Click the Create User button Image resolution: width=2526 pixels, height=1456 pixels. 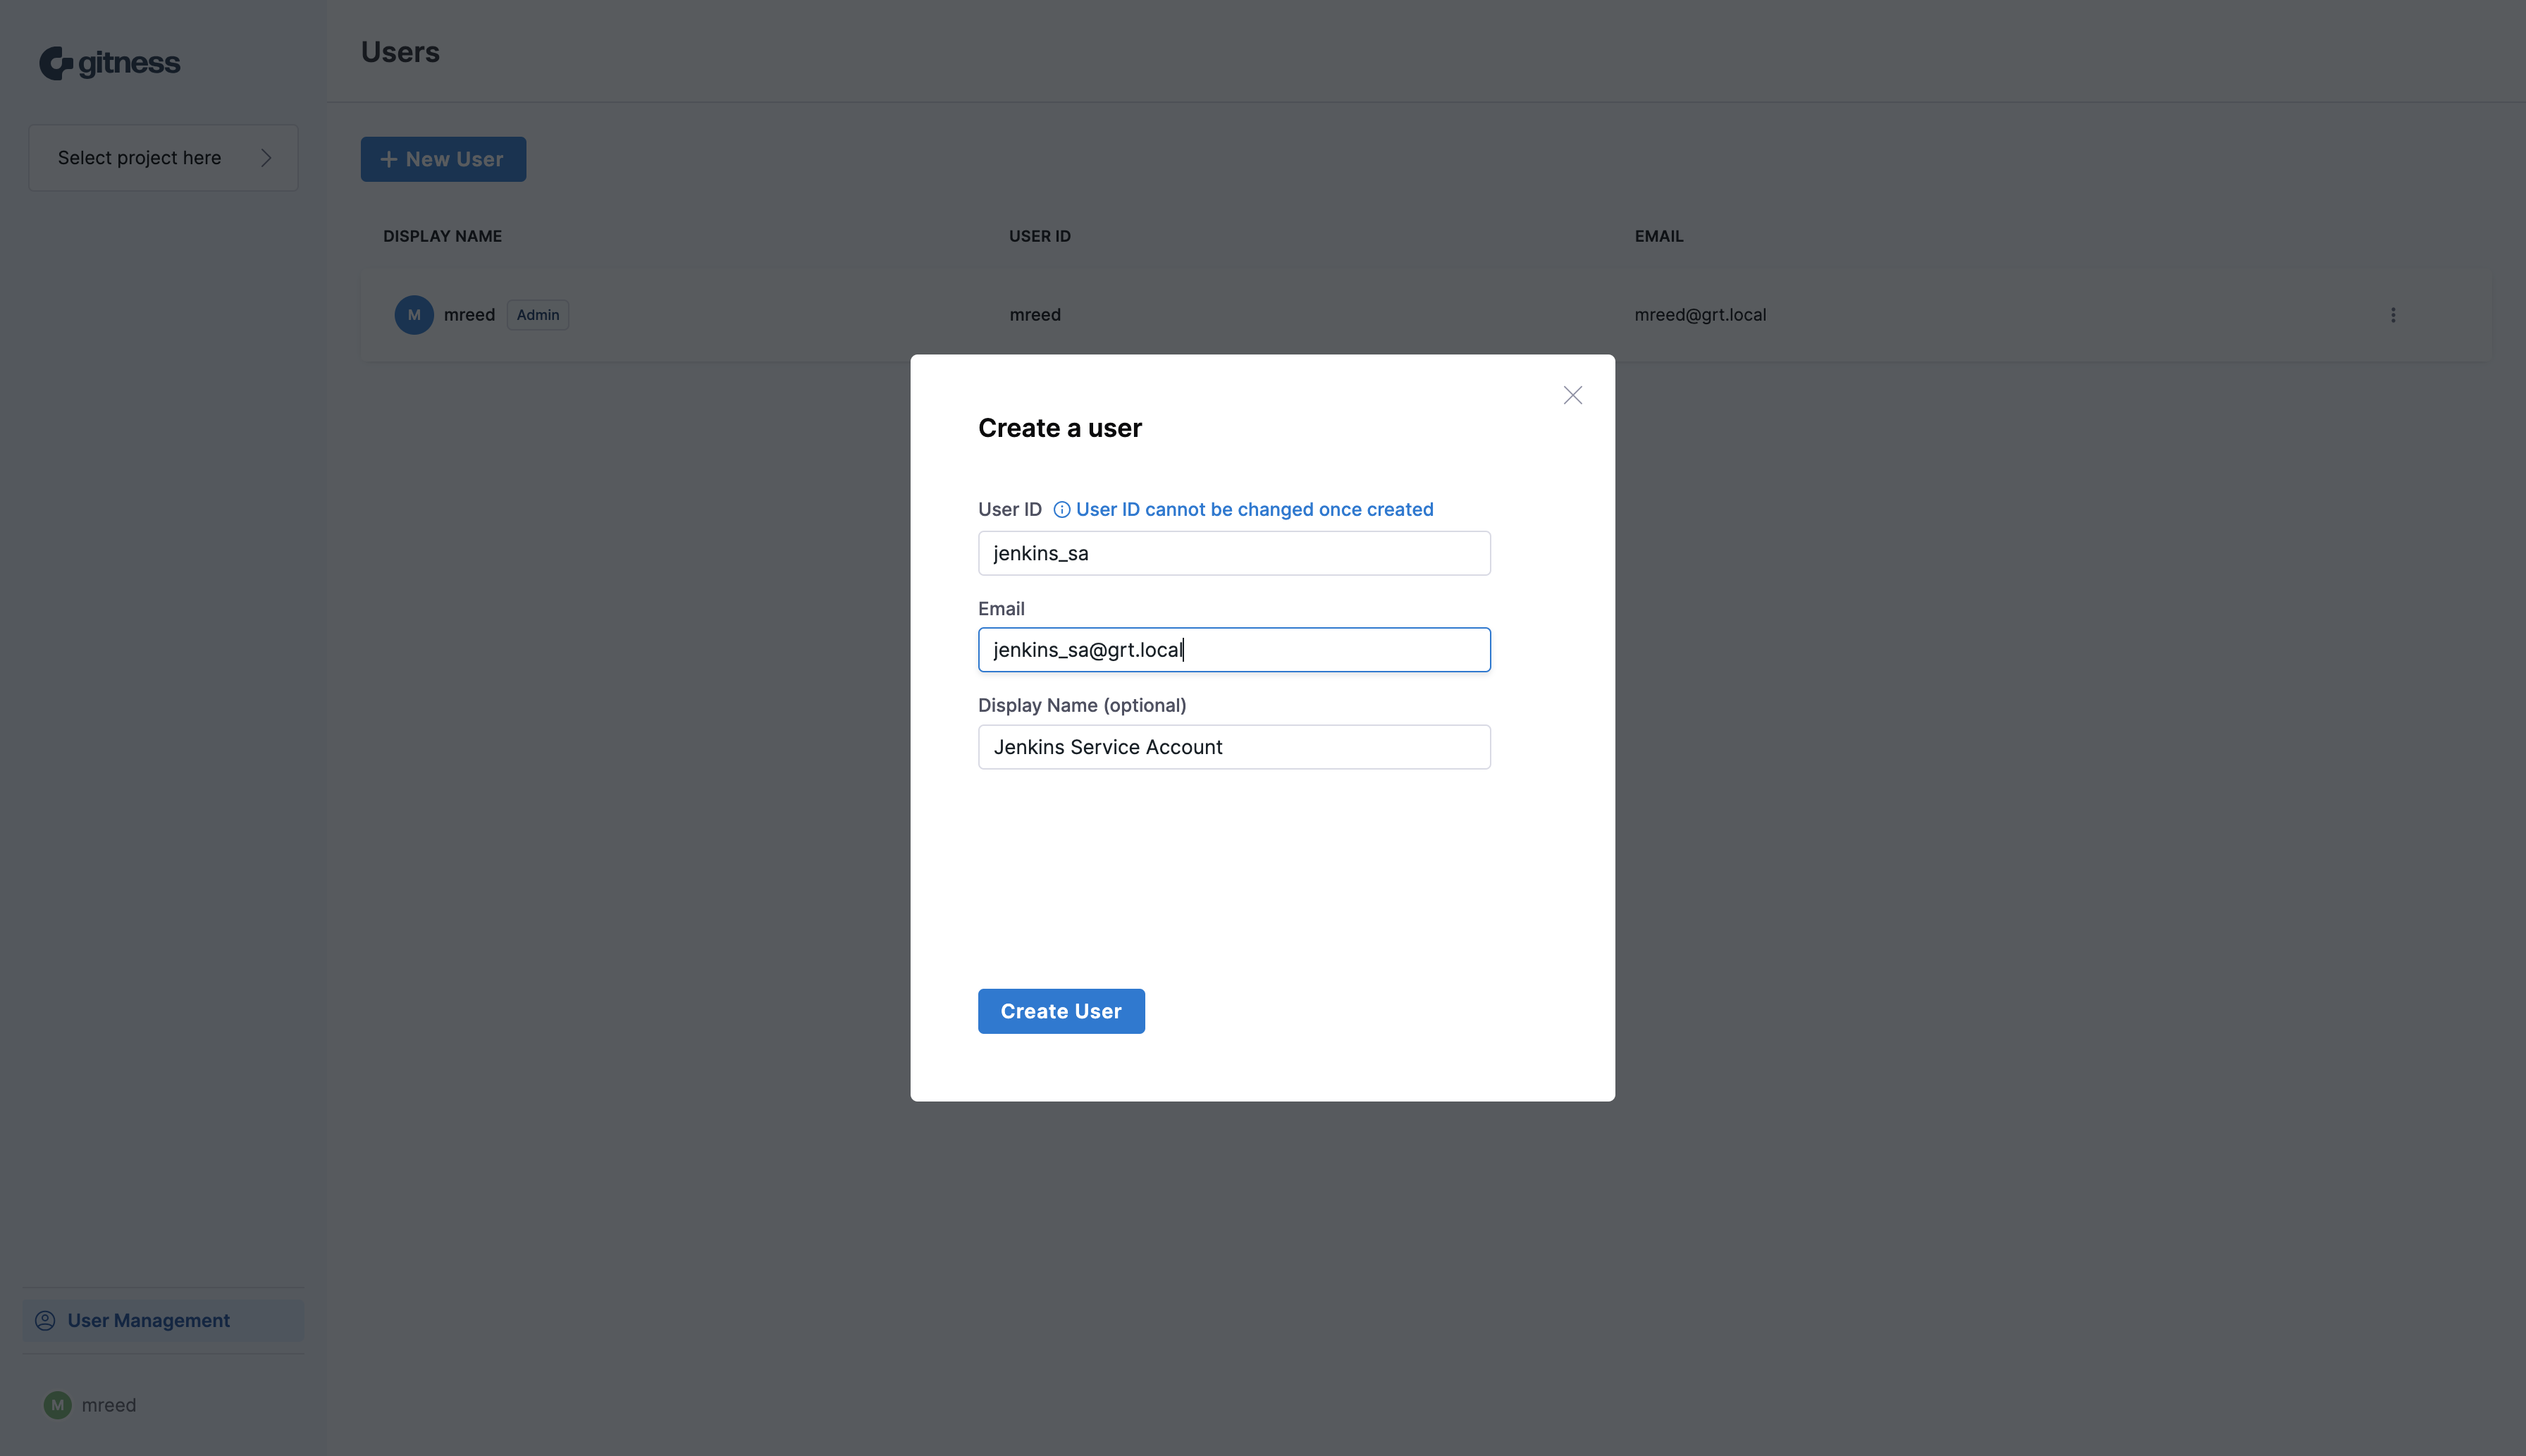[1061, 1011]
